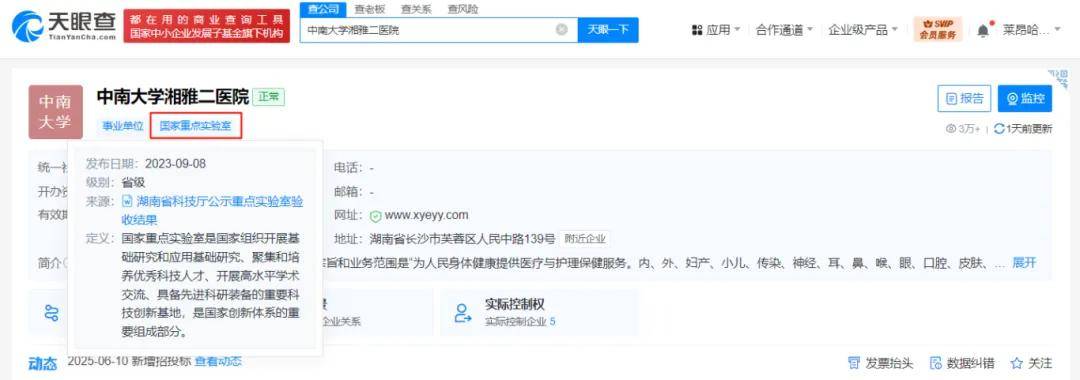Click the 发票抬头 invoice icon

[854, 363]
